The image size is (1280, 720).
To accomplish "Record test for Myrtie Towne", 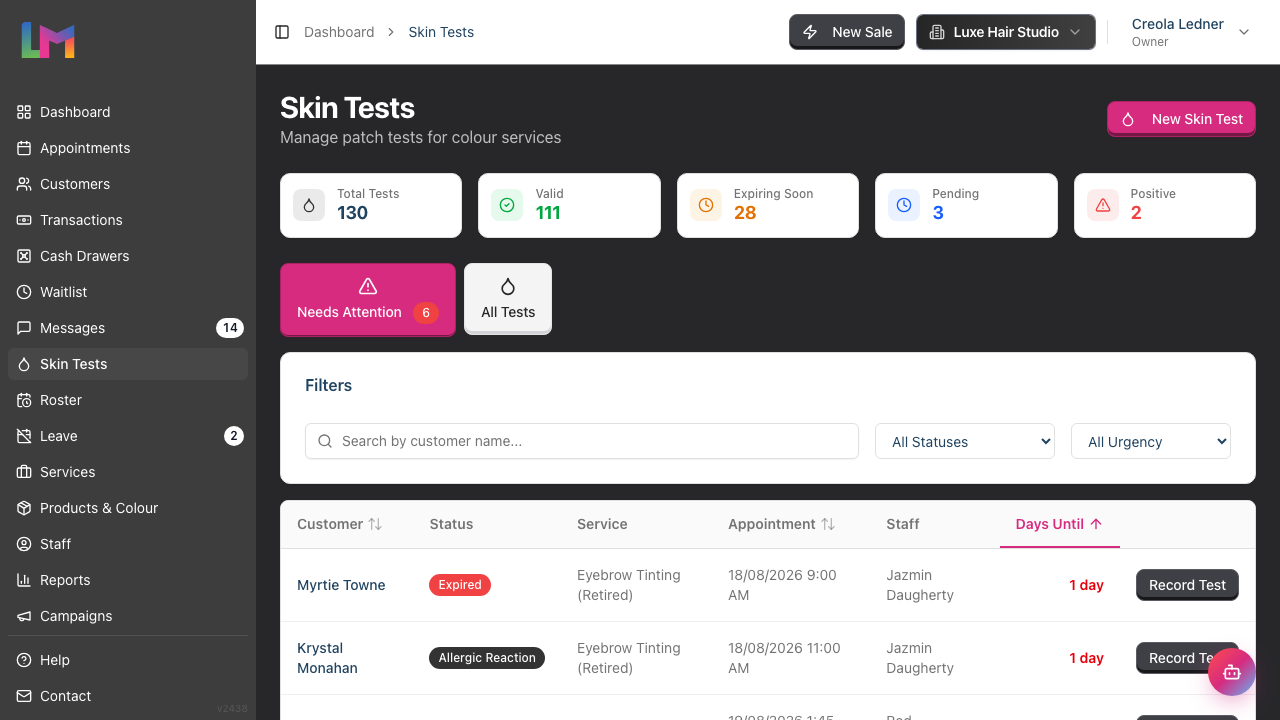I will (x=1187, y=585).
